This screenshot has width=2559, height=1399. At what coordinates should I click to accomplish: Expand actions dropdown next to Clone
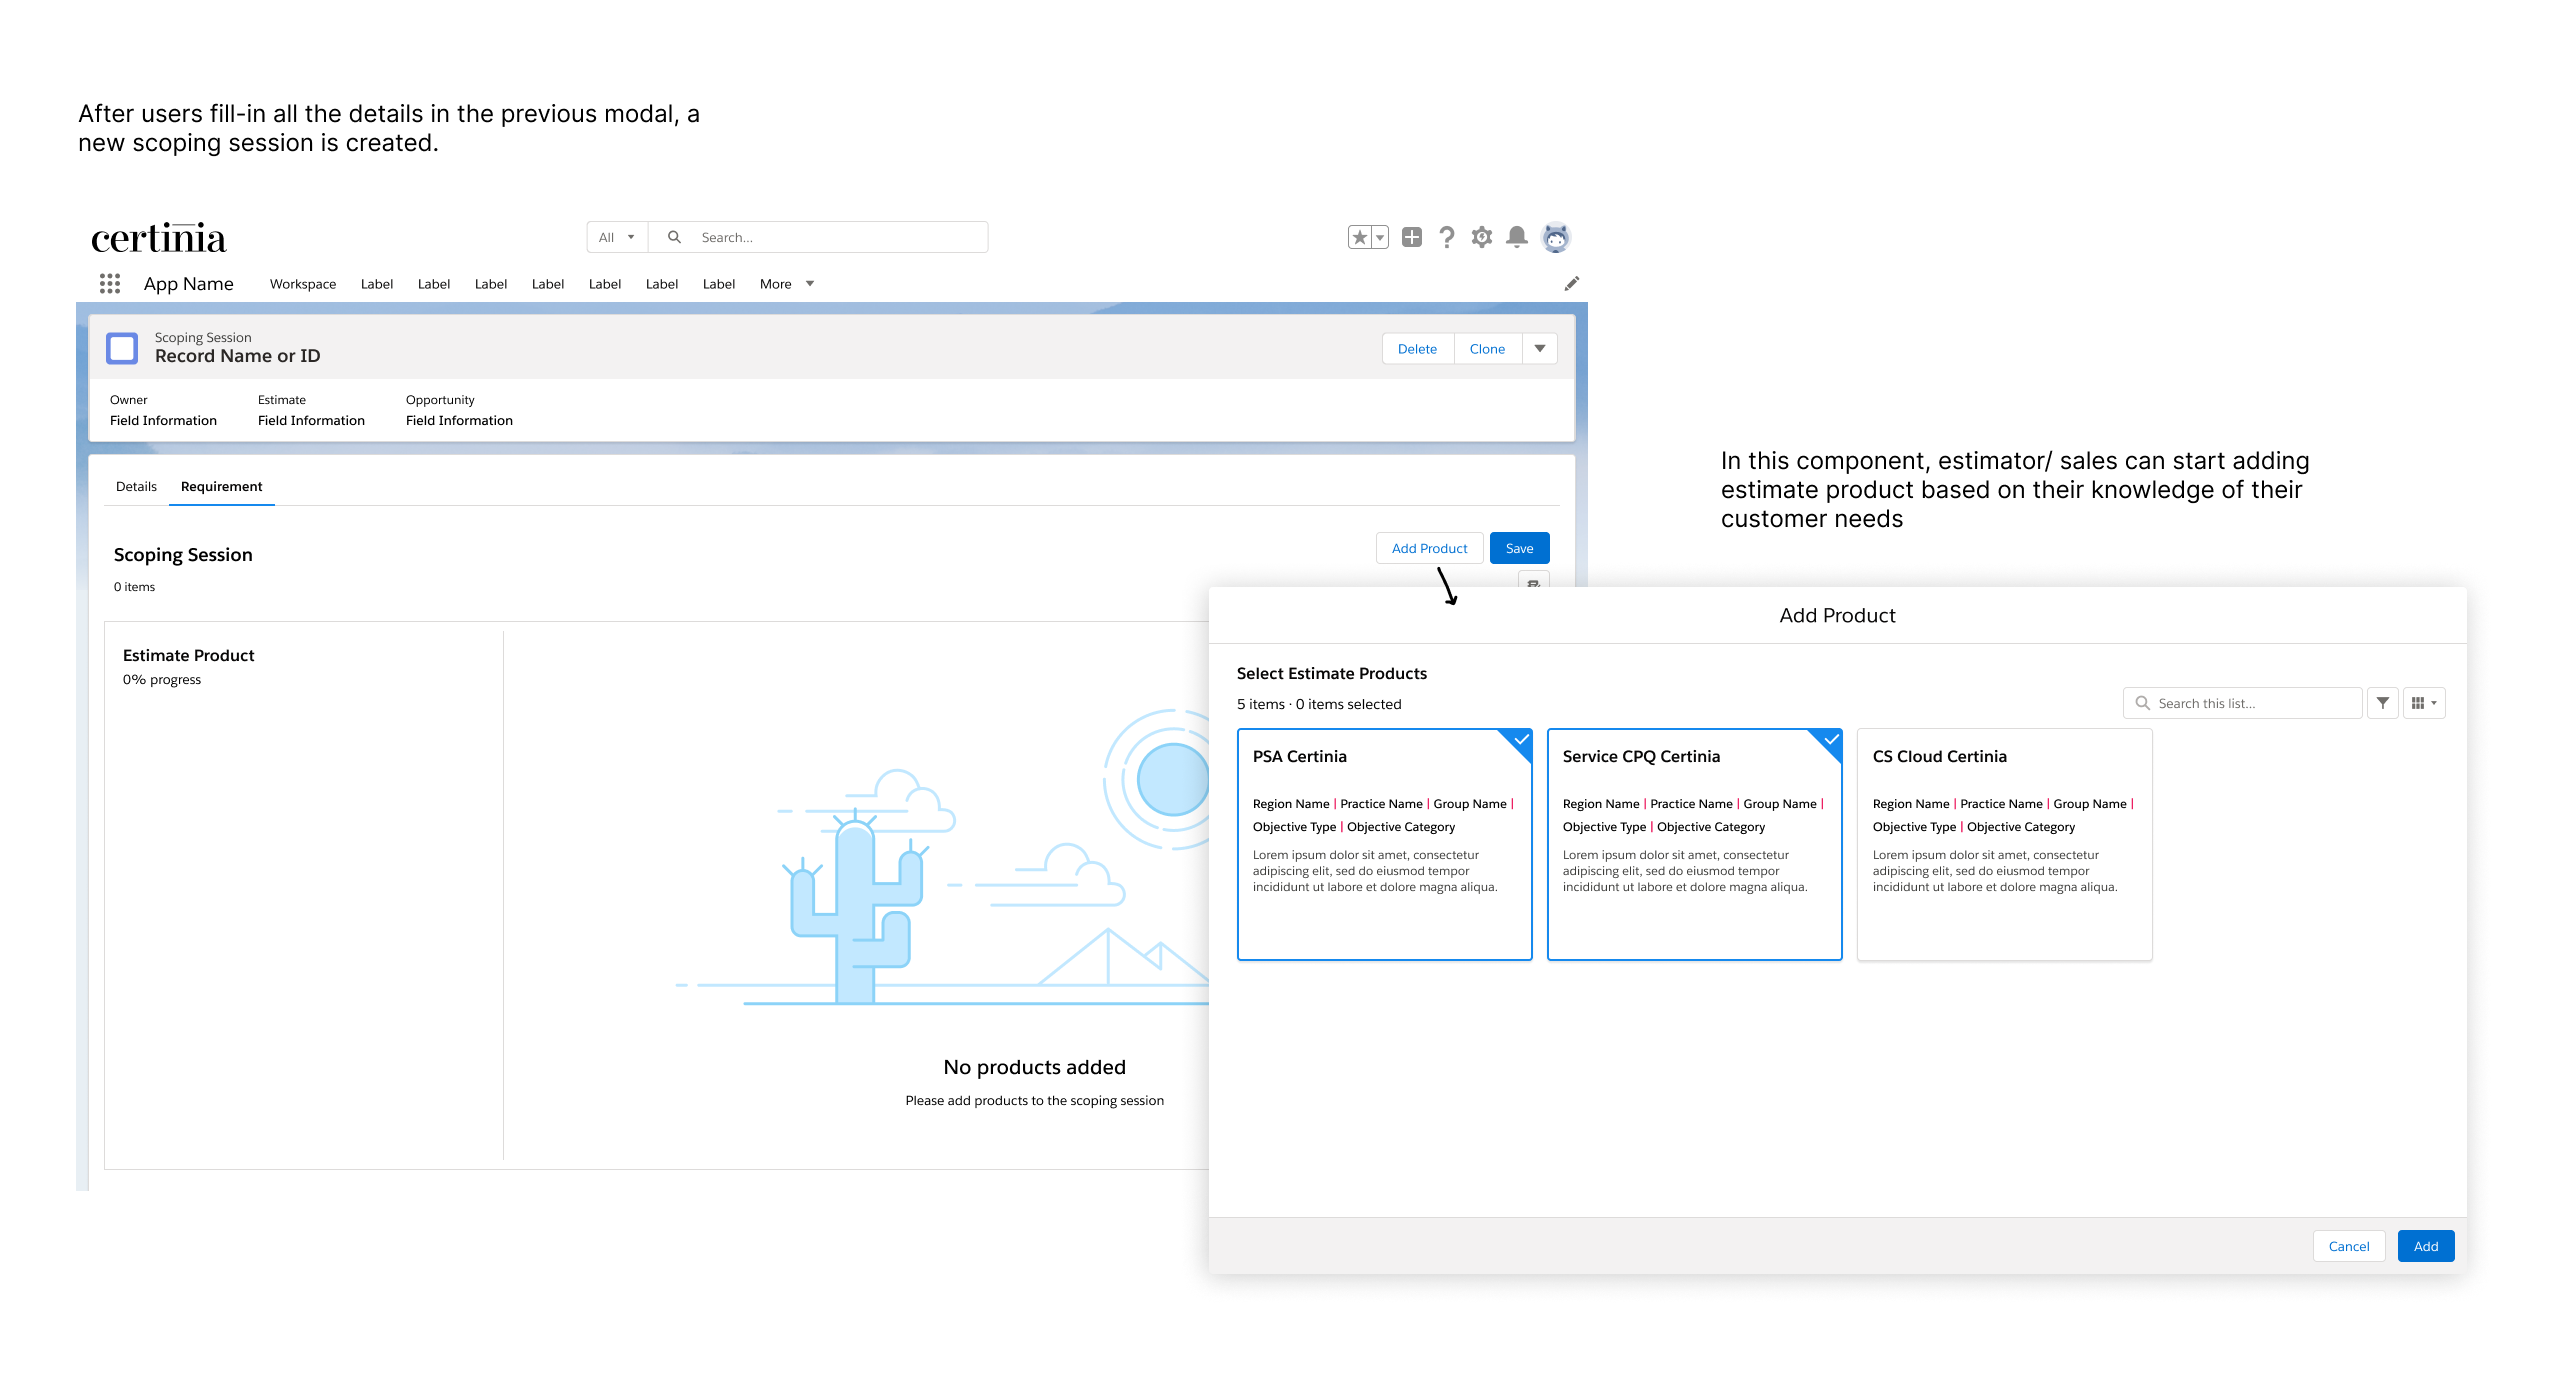(x=1539, y=349)
